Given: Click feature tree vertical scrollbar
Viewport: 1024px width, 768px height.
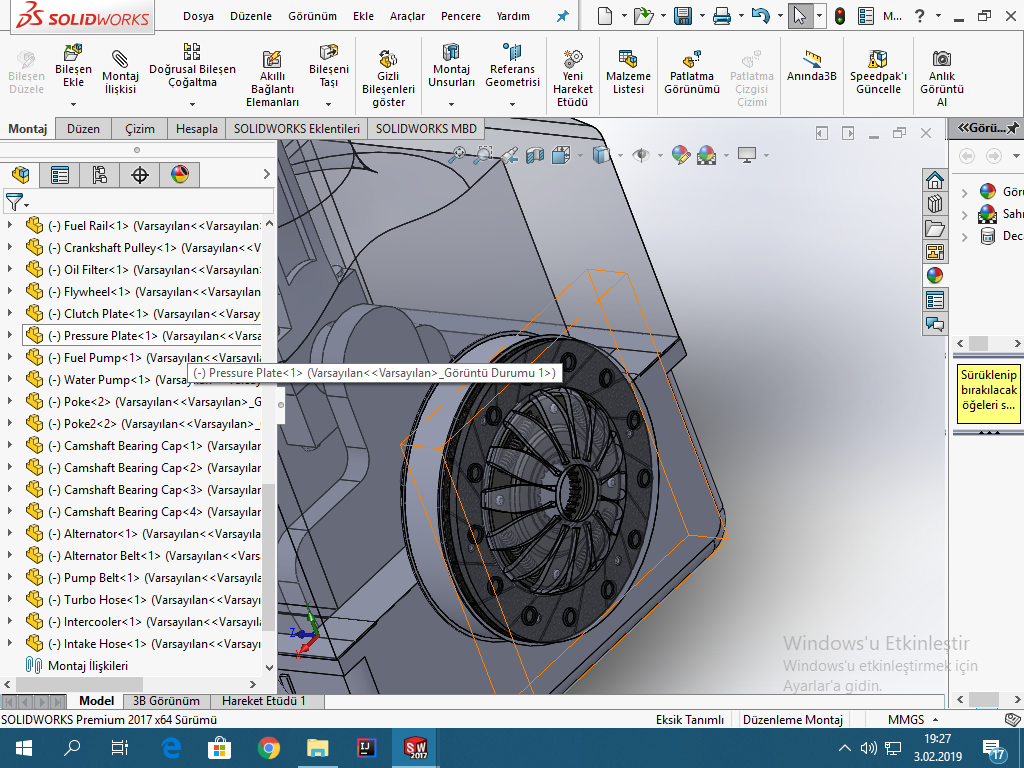Looking at the screenshot, I should 268,555.
